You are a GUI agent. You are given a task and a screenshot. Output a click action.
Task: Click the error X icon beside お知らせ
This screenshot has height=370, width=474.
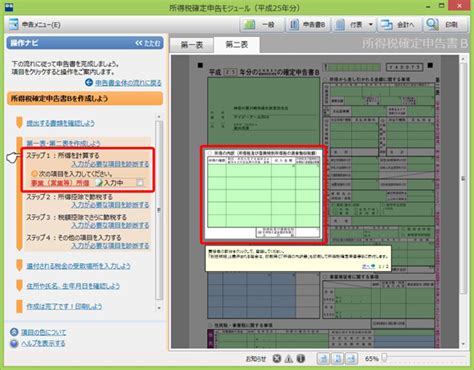[277, 358]
